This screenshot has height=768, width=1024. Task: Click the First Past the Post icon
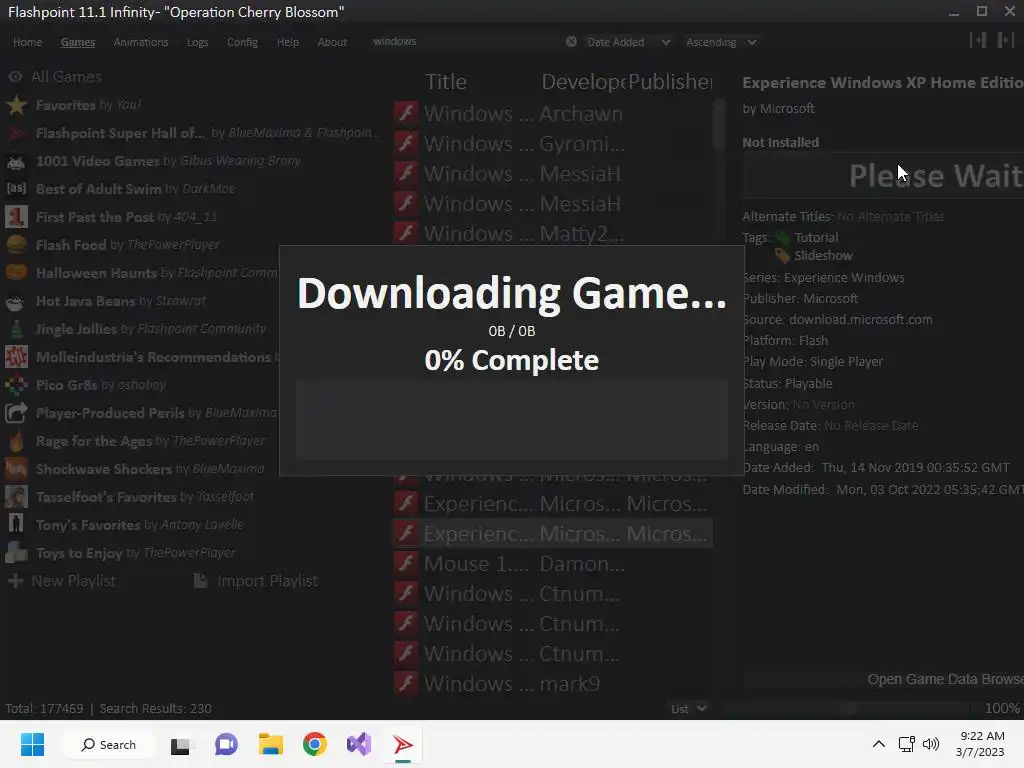16,217
